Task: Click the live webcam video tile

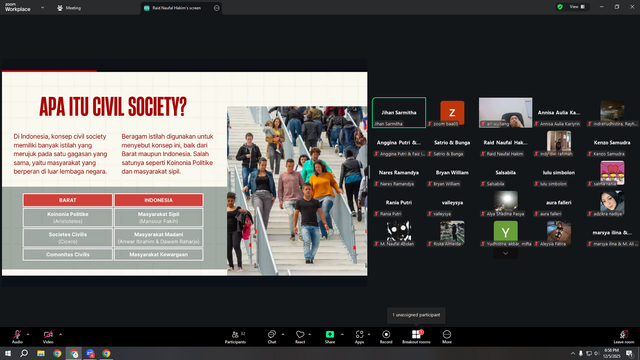Action: click(505, 113)
